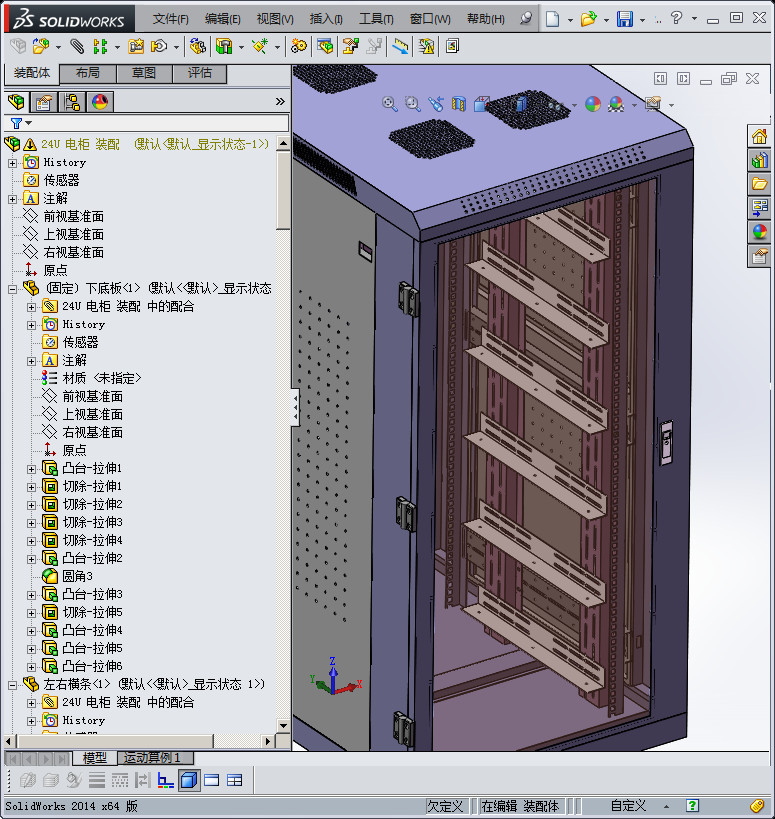Open the 工具(T) menu
This screenshot has width=775, height=819.
pyautogui.click(x=376, y=19)
